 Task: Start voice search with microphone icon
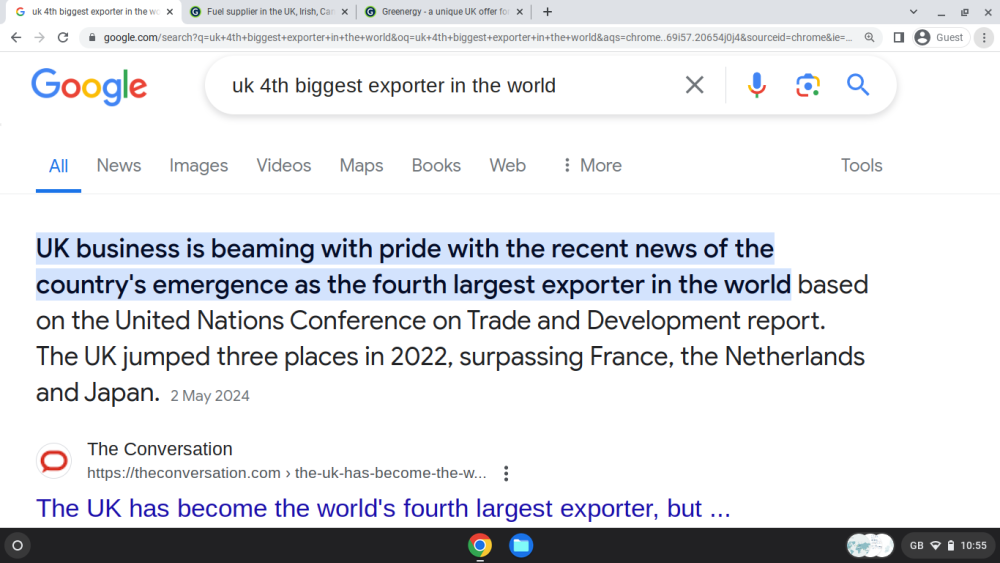[x=756, y=85]
